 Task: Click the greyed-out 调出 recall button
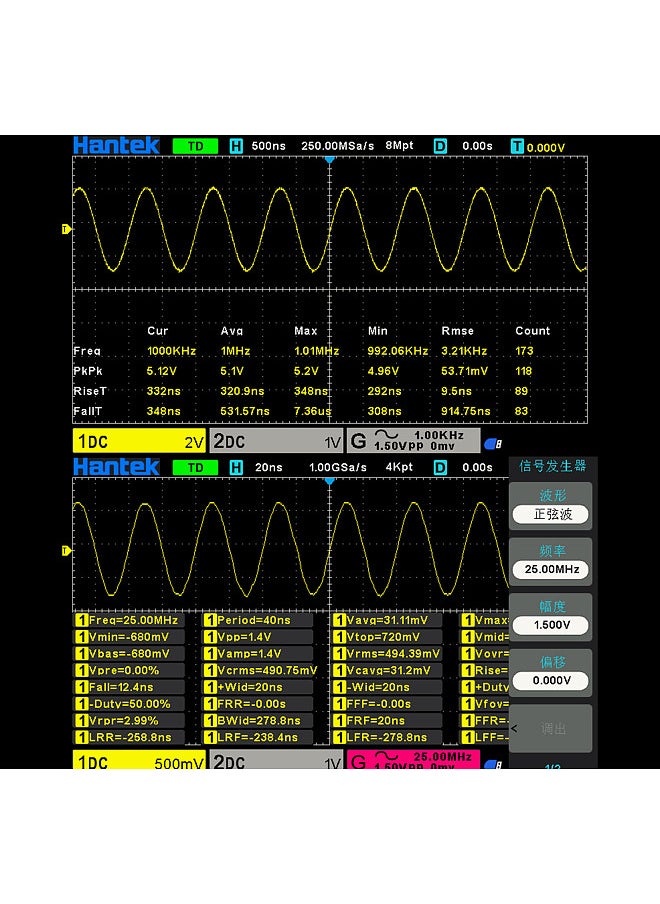551,729
